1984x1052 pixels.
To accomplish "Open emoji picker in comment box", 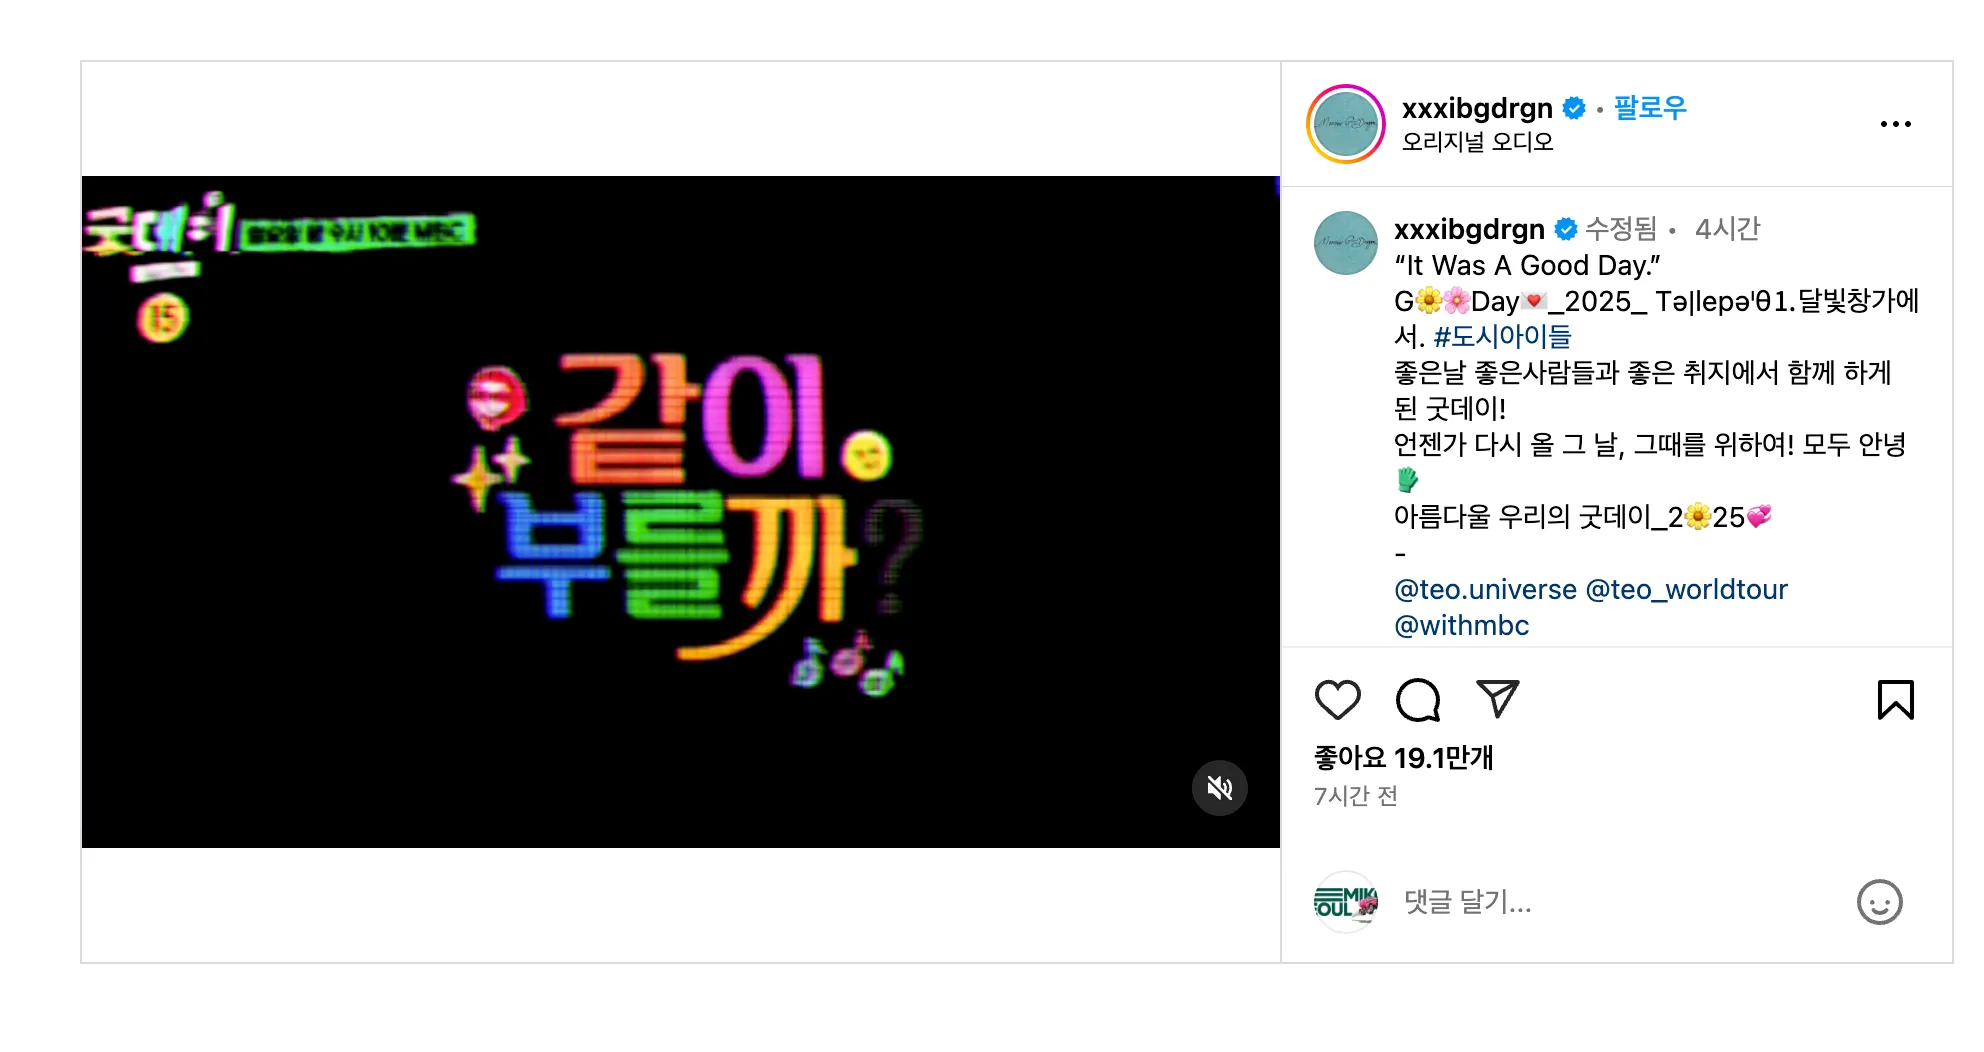I will point(1879,902).
